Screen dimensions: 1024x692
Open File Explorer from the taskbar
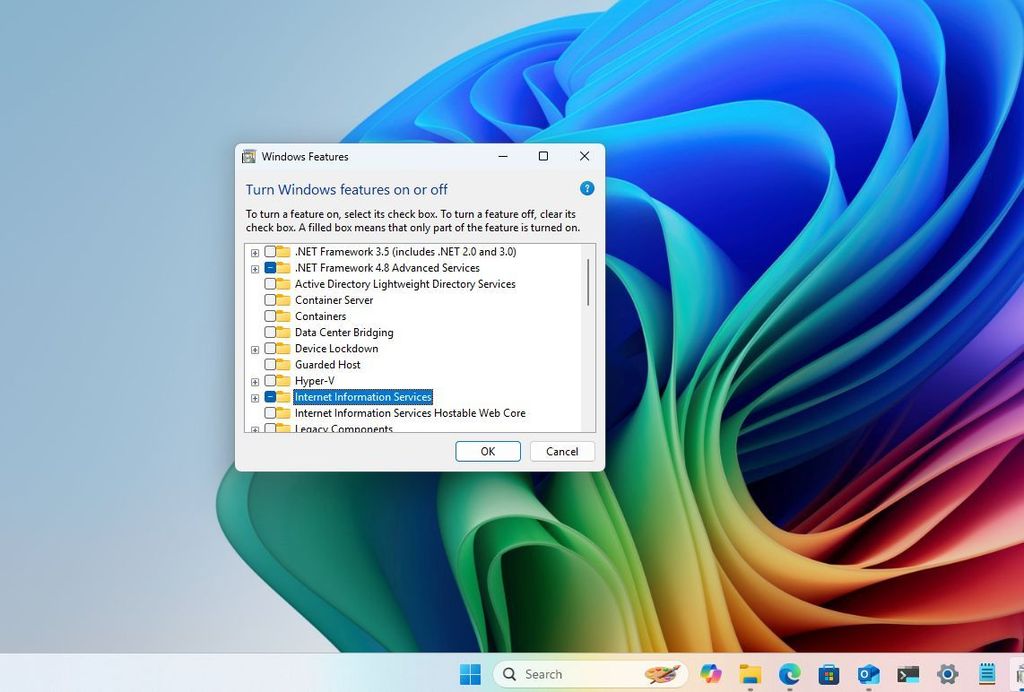750,673
